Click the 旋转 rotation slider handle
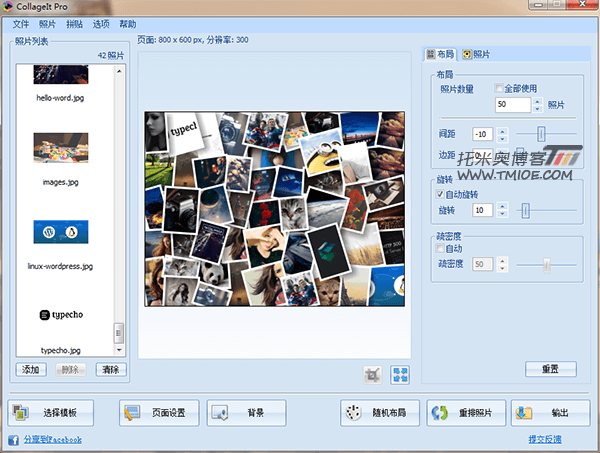The width and height of the screenshot is (600, 453). tap(526, 210)
